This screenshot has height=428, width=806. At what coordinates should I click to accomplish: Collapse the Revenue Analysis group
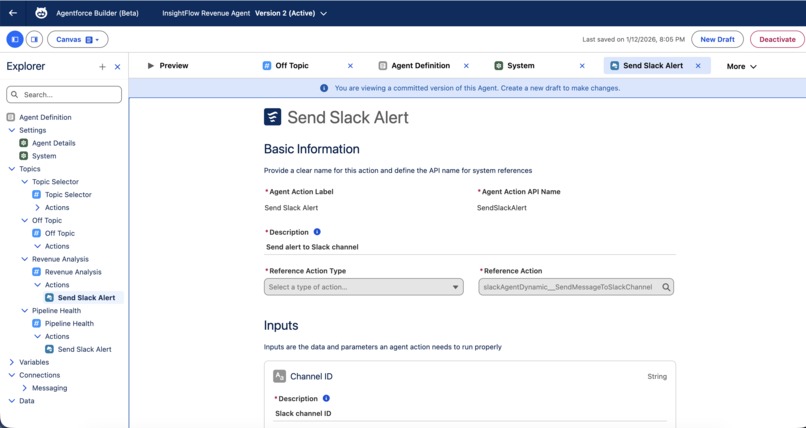click(x=25, y=259)
